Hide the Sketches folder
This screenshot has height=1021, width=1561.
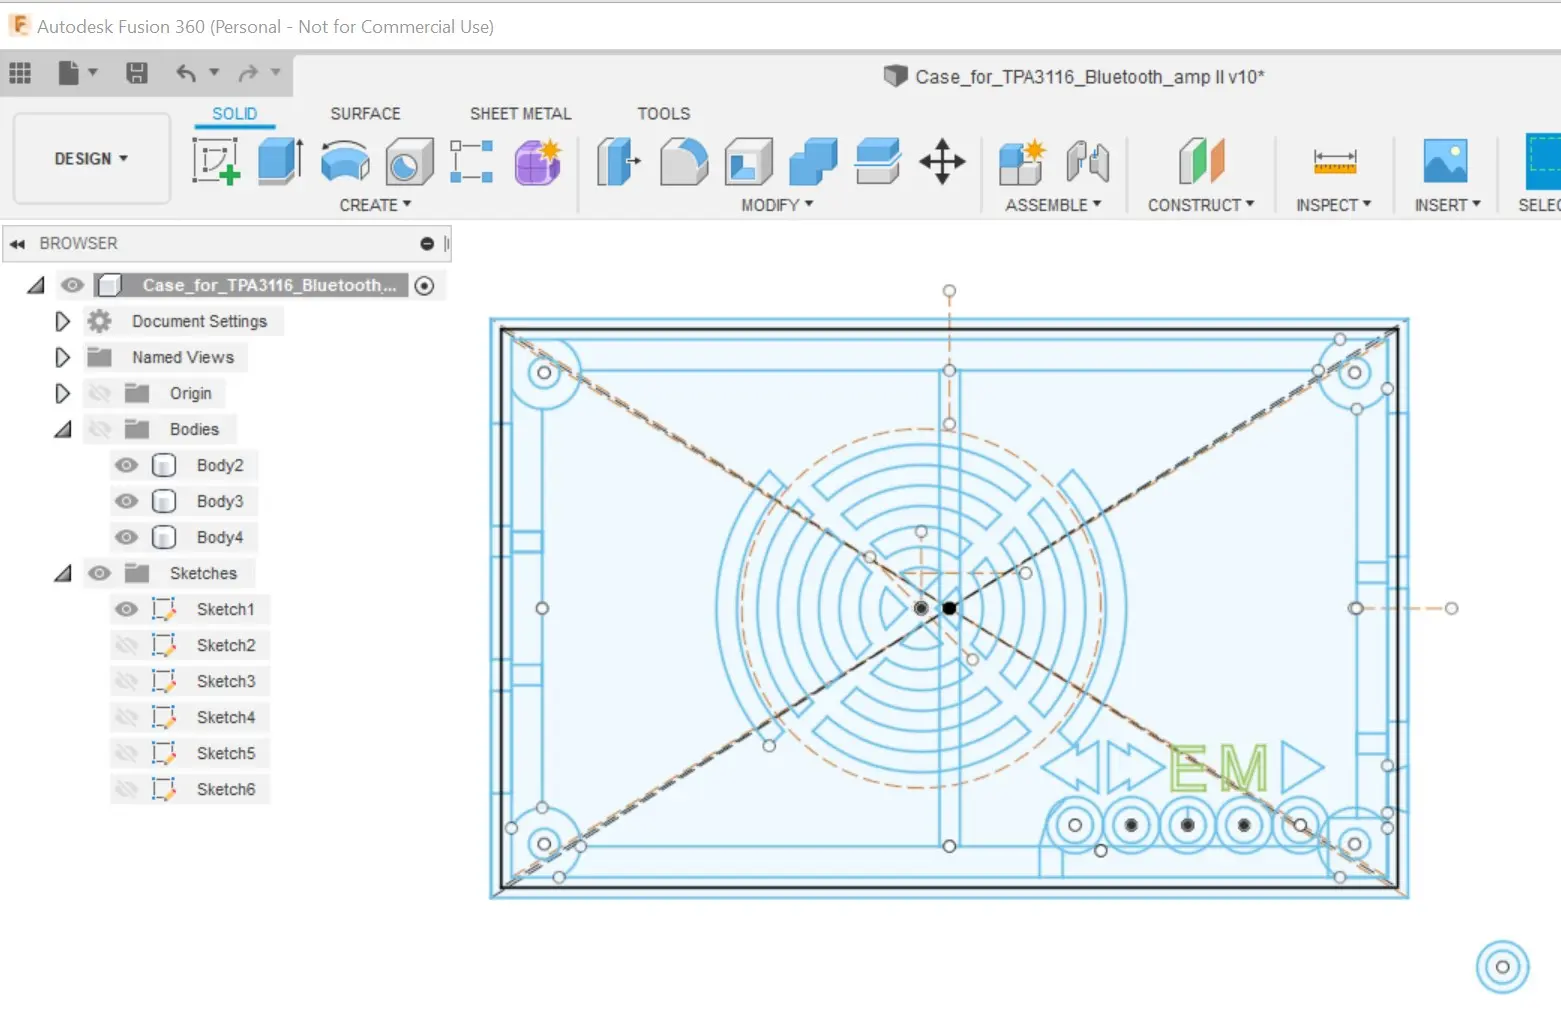point(99,573)
